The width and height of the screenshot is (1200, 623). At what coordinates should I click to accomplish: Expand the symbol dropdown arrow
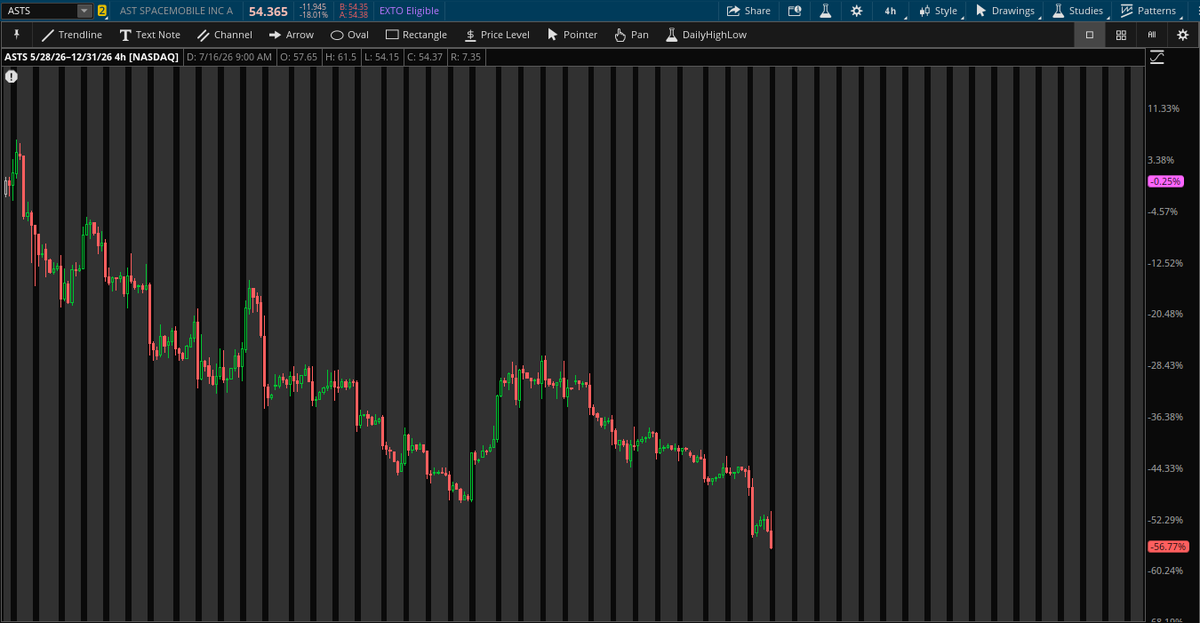(84, 11)
